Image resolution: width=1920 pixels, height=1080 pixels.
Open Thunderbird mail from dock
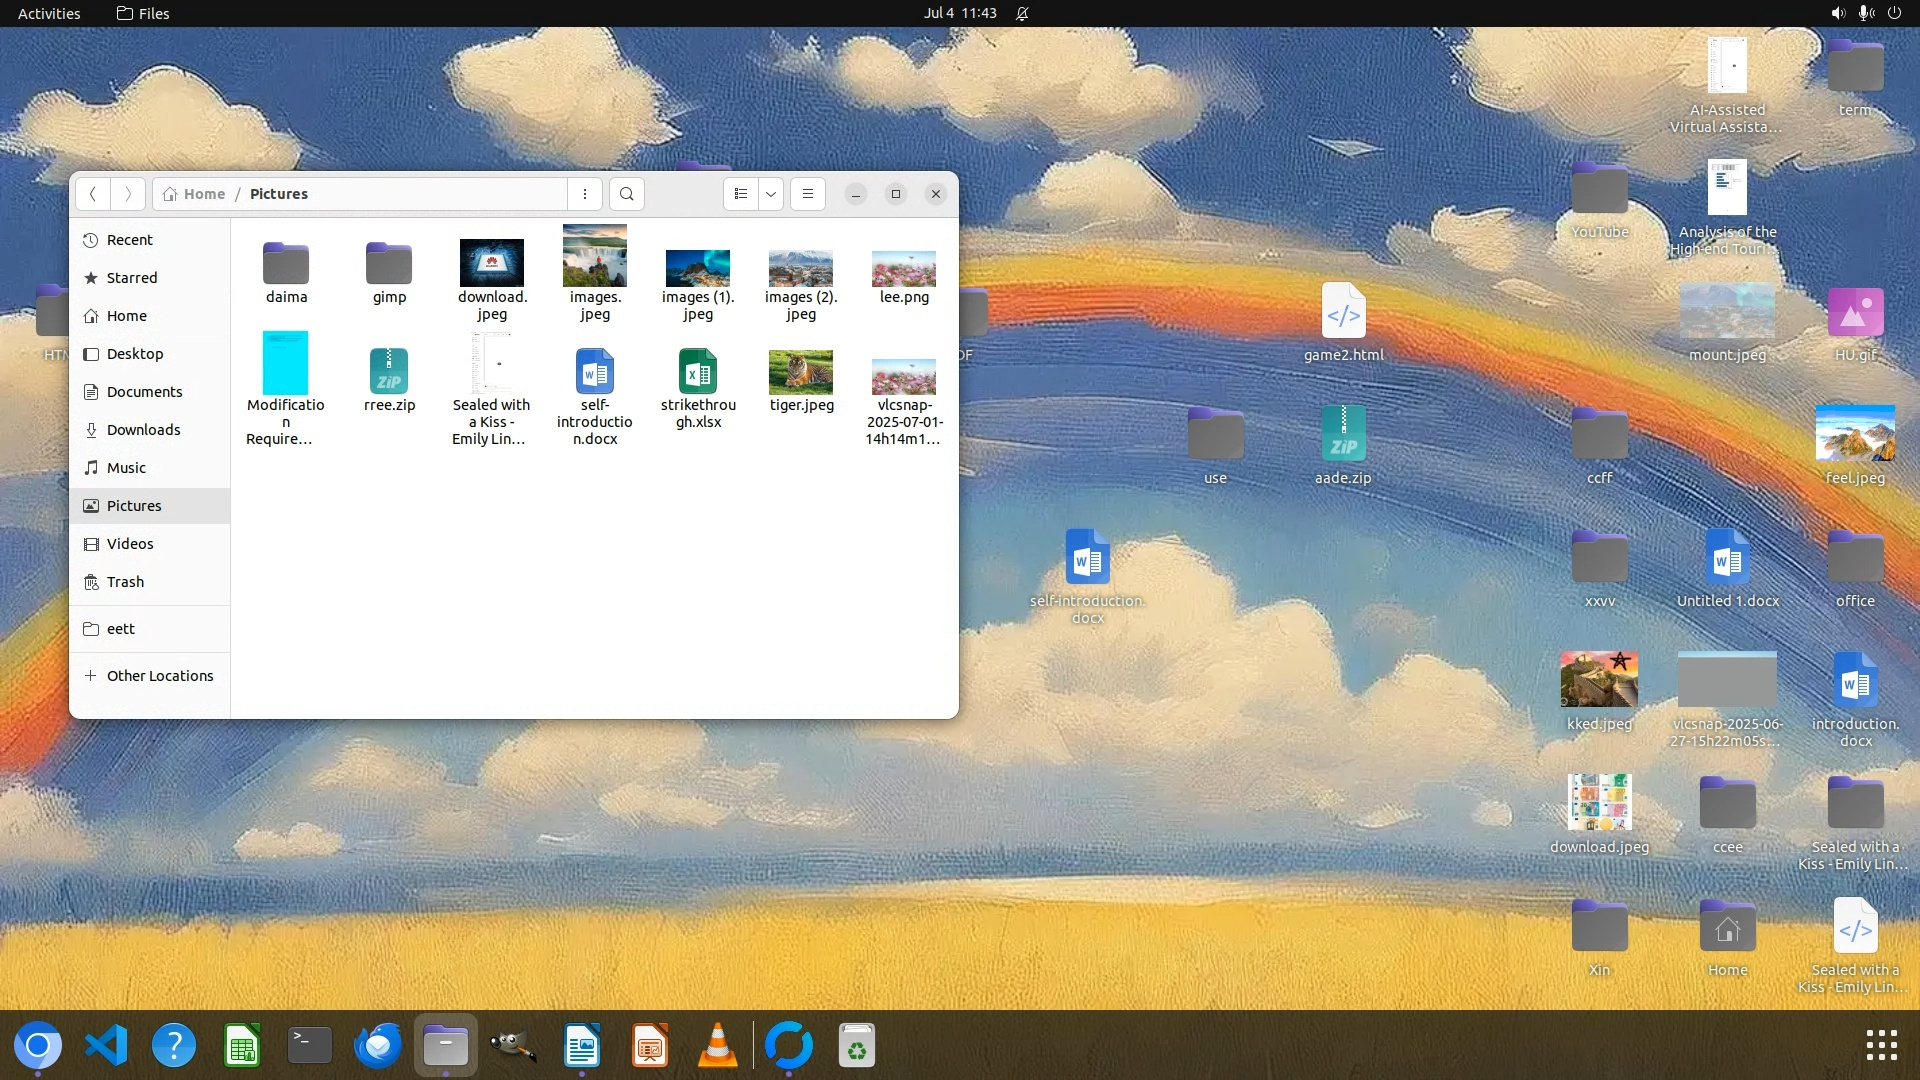[x=377, y=1046]
